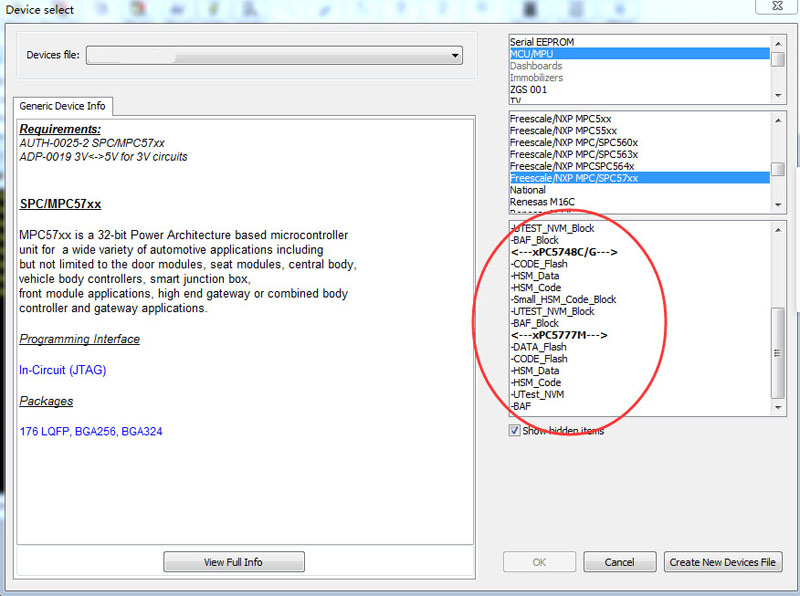The width and height of the screenshot is (800, 596).
Task: Click up arrow of device list scrollbar
Action: pyautogui.click(x=778, y=230)
